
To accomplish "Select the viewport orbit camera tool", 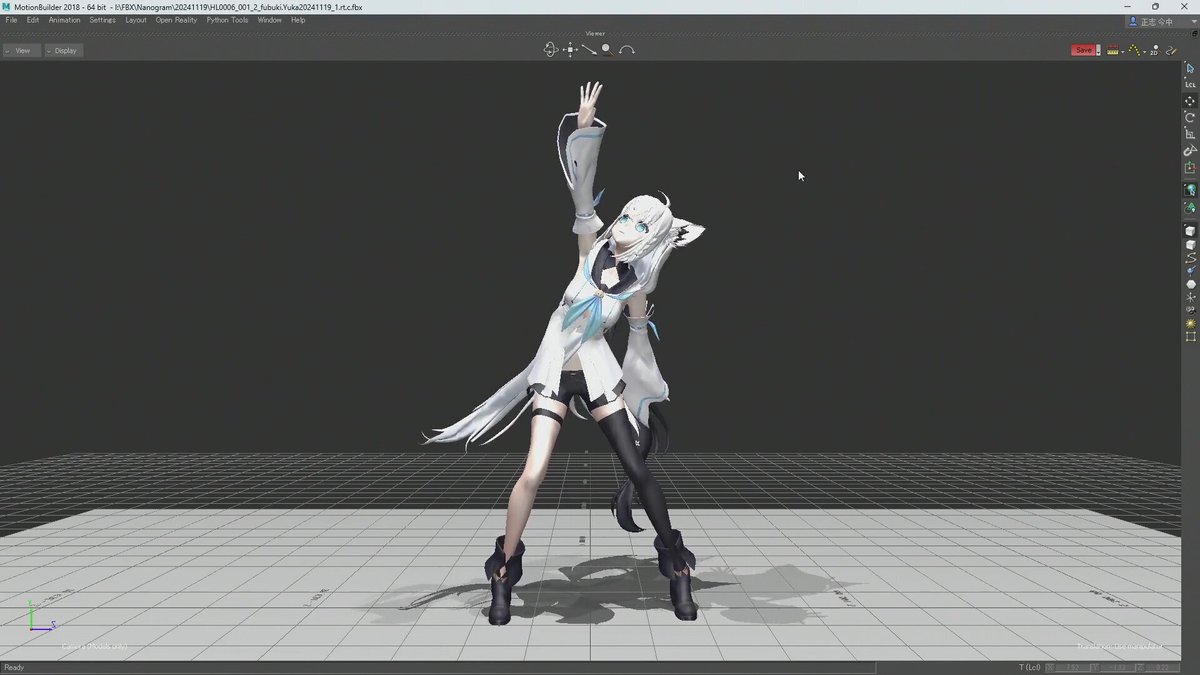I will click(x=551, y=48).
